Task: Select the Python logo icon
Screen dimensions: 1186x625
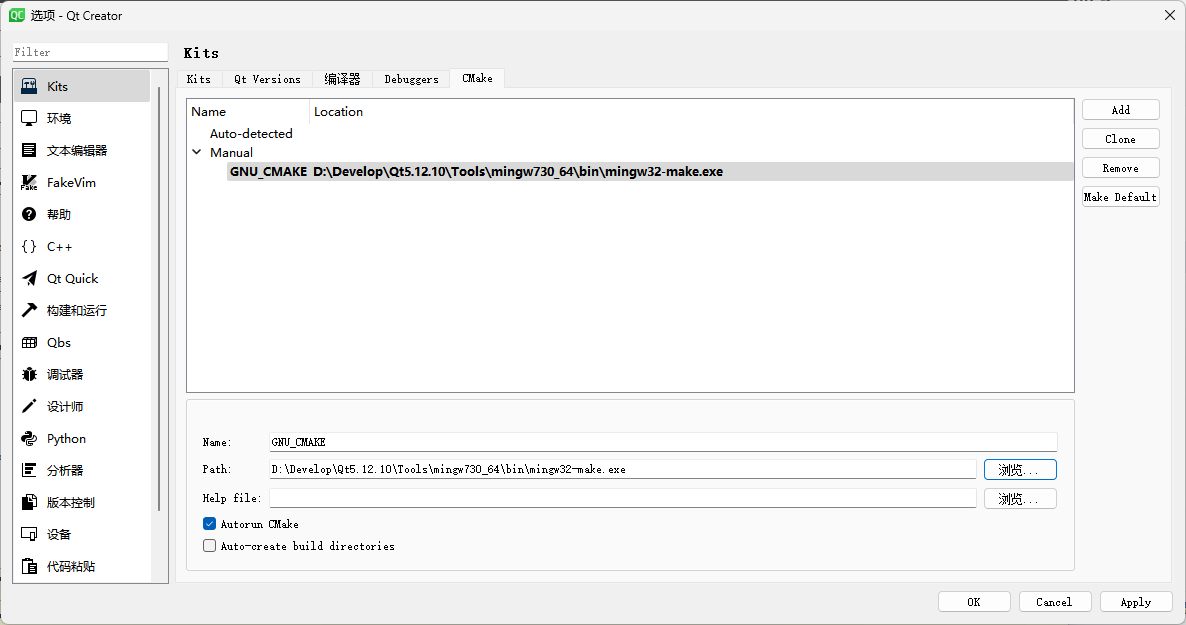Action: tap(29, 438)
